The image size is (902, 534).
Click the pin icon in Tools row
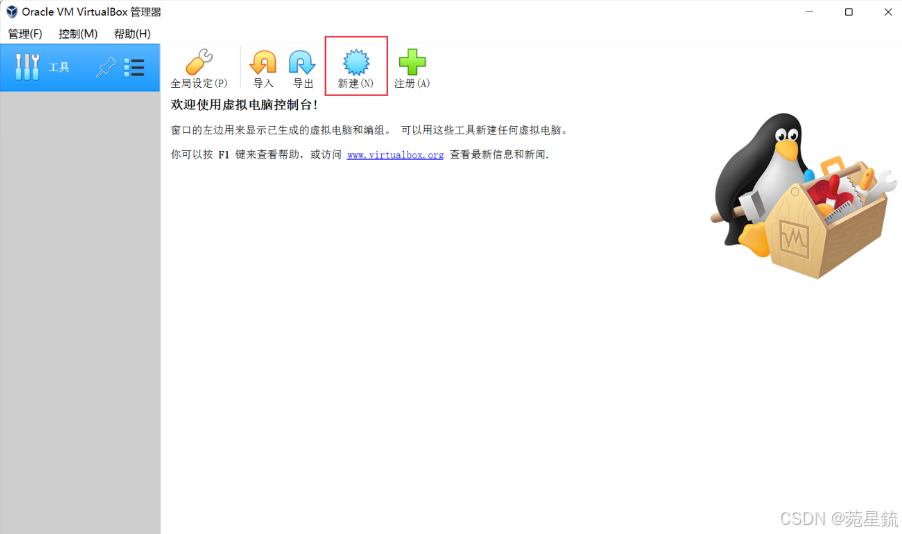[x=106, y=67]
